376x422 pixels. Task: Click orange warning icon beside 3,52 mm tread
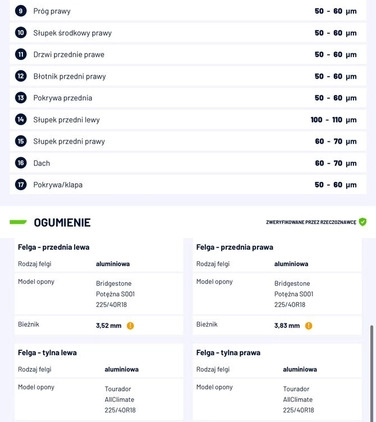[130, 326]
